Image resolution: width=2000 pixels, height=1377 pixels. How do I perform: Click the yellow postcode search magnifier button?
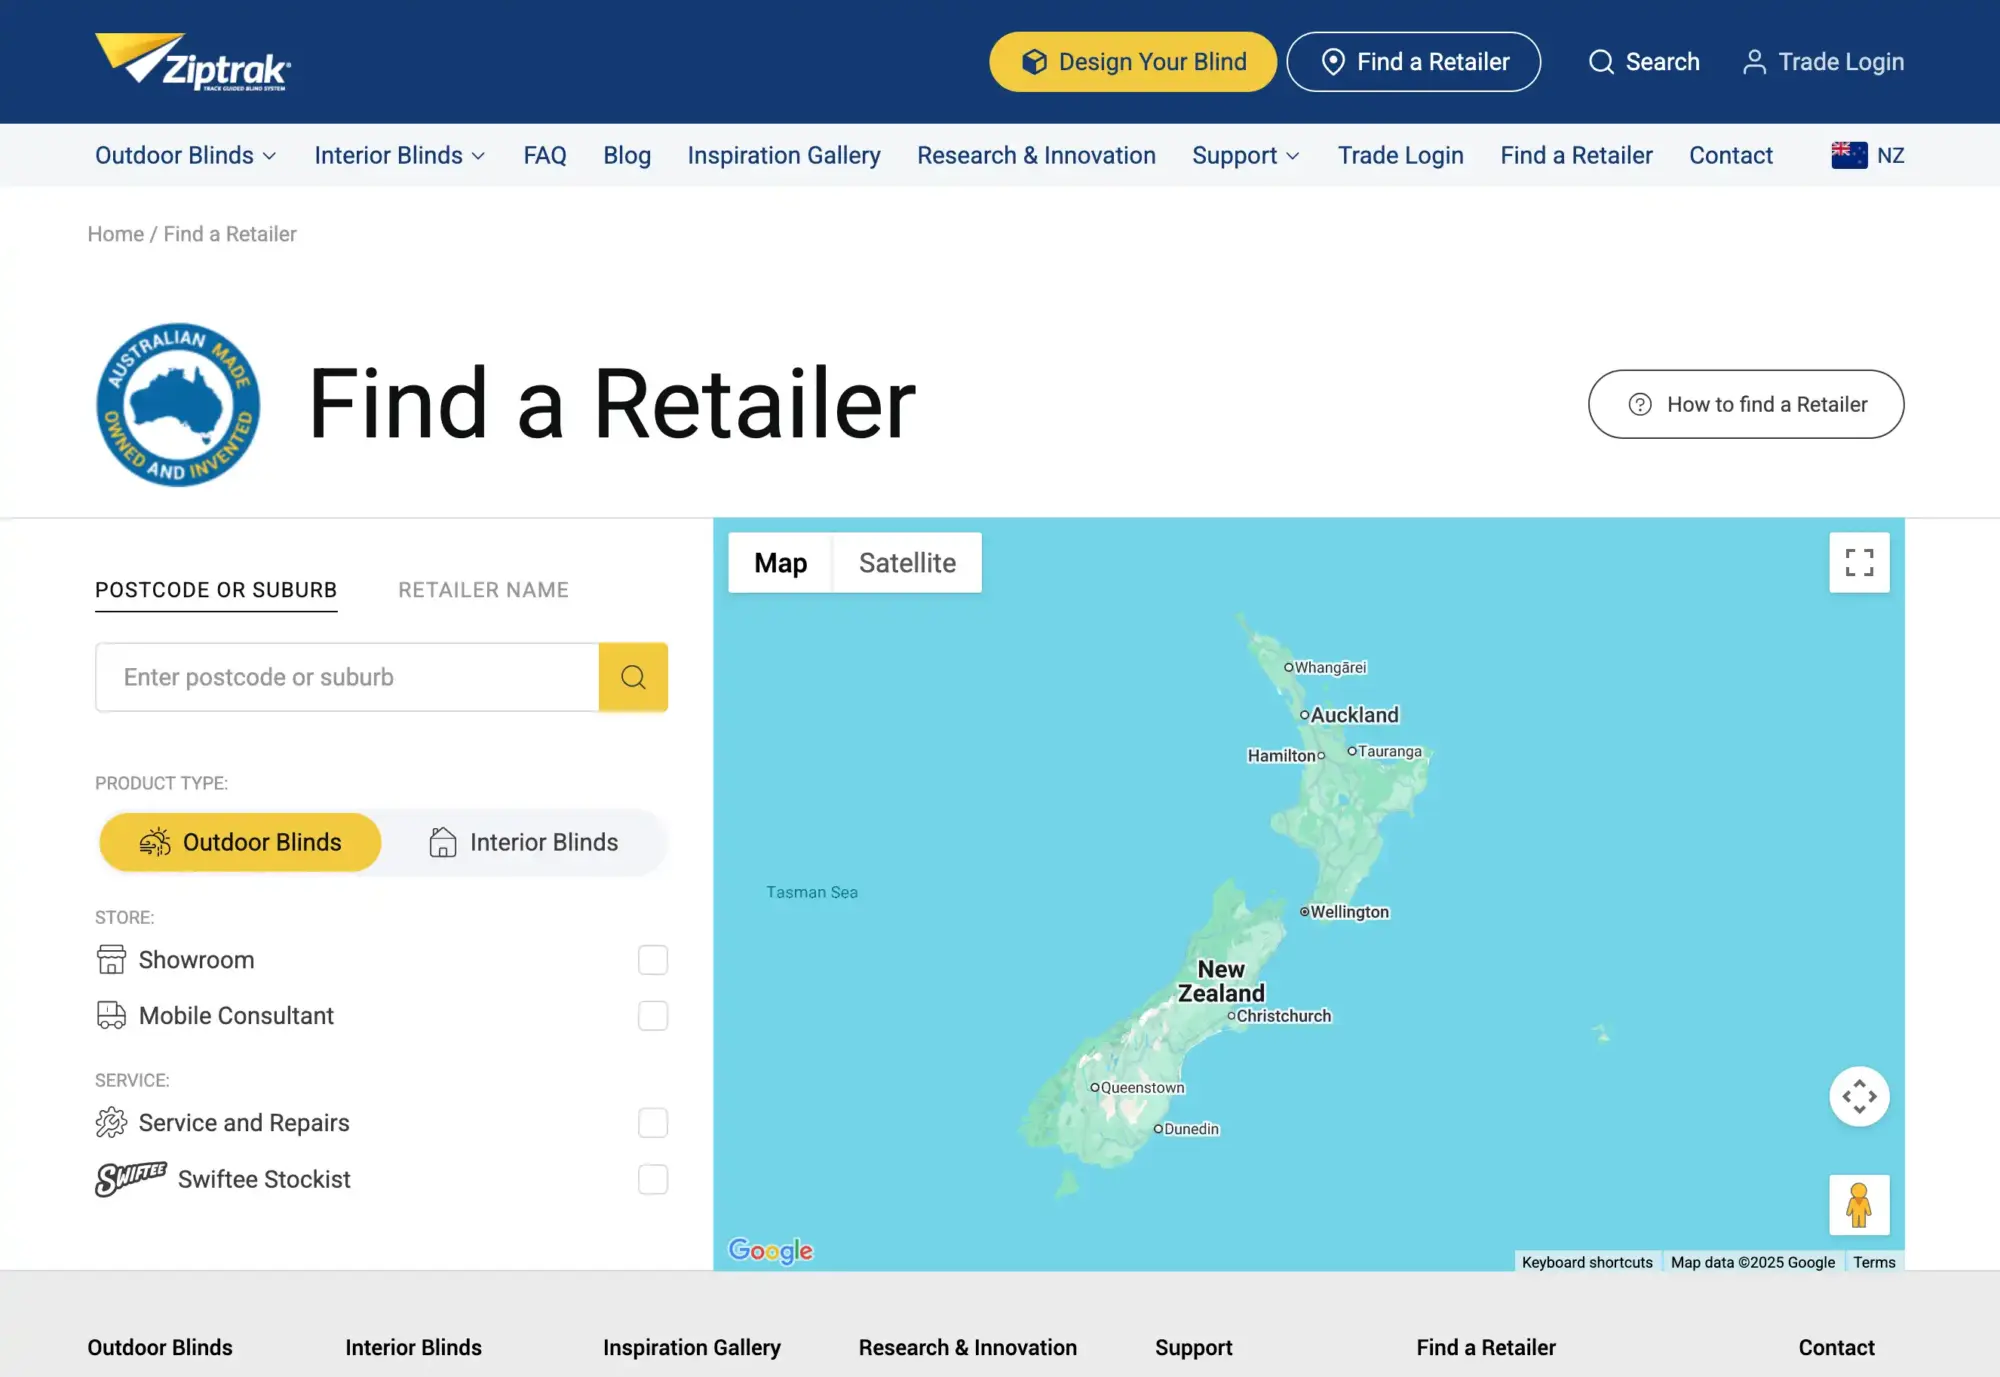(632, 677)
